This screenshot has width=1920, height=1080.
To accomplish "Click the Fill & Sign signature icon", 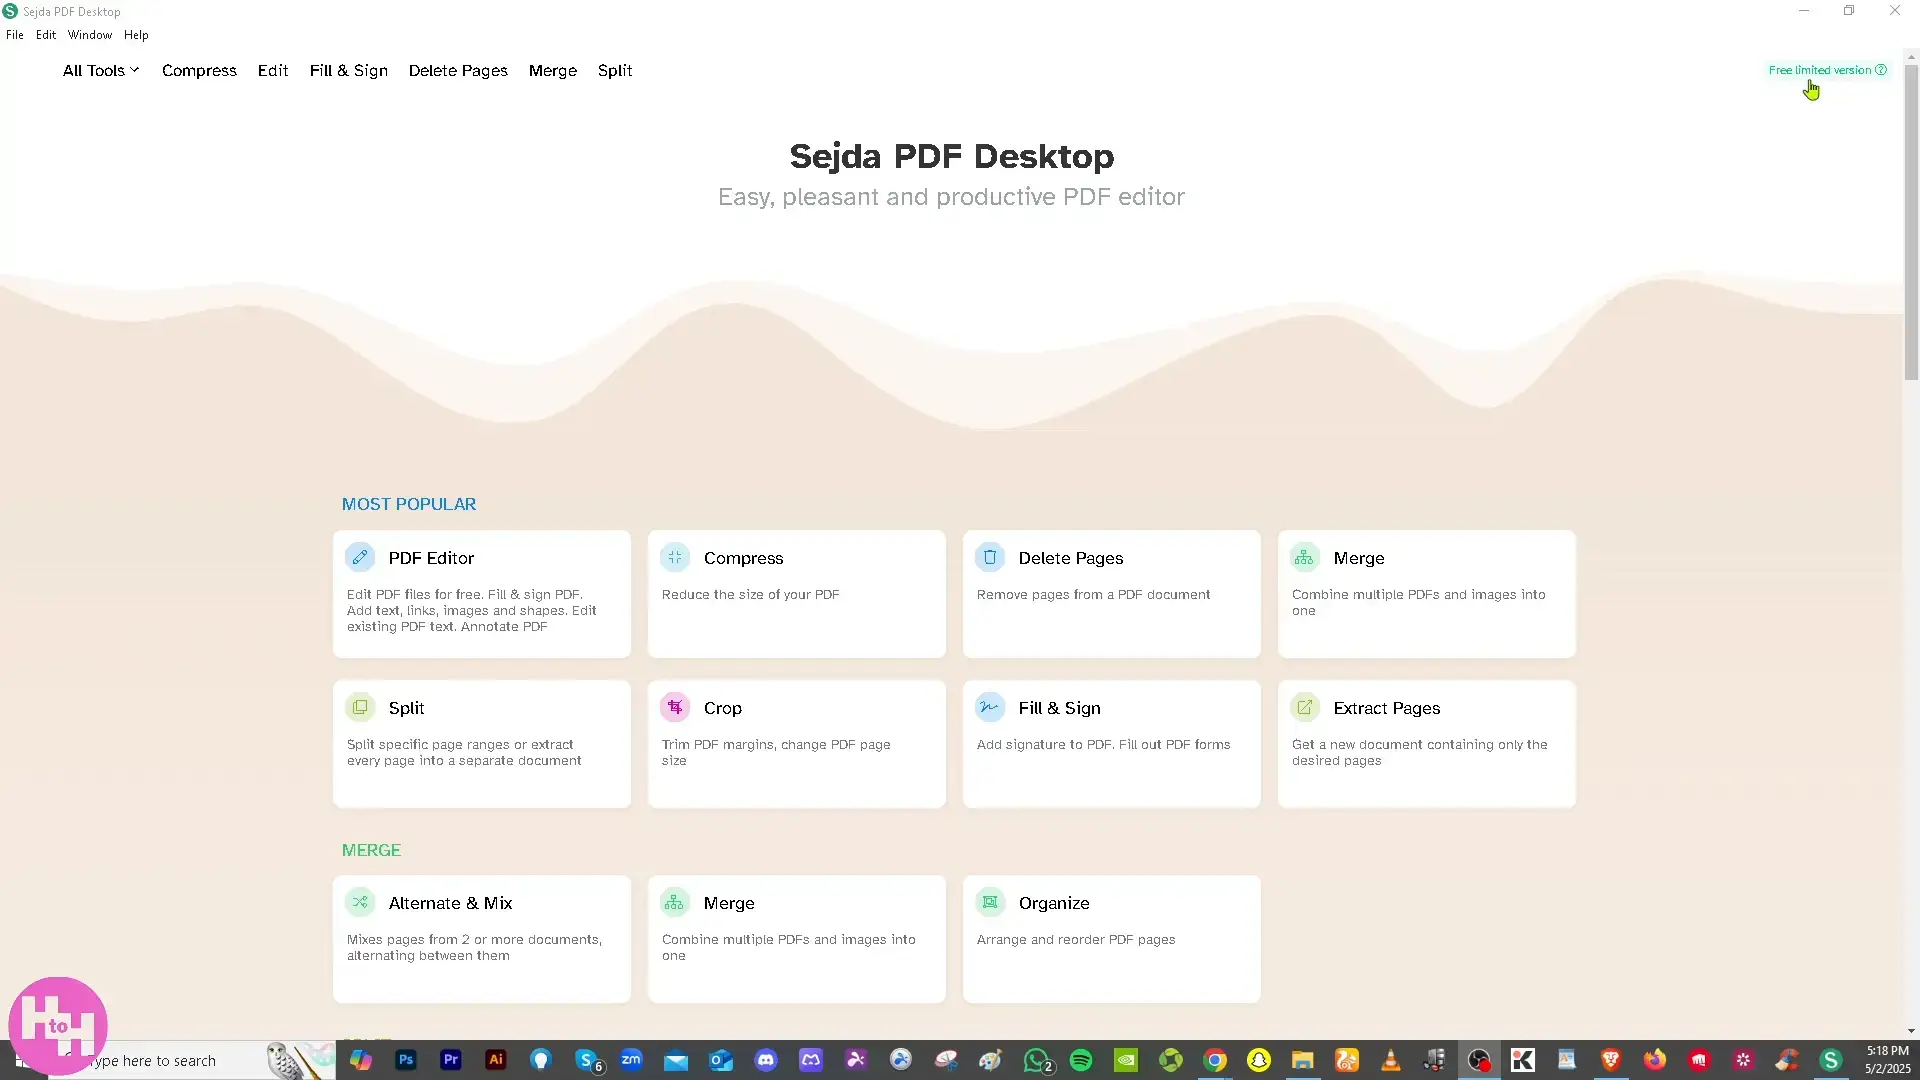I will pyautogui.click(x=990, y=707).
